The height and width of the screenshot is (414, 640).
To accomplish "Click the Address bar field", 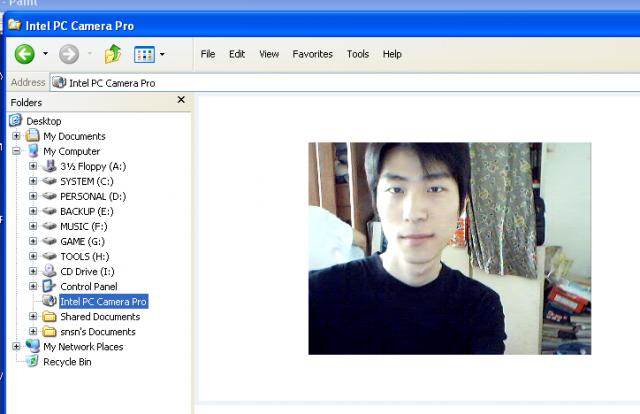I will pyautogui.click(x=345, y=83).
